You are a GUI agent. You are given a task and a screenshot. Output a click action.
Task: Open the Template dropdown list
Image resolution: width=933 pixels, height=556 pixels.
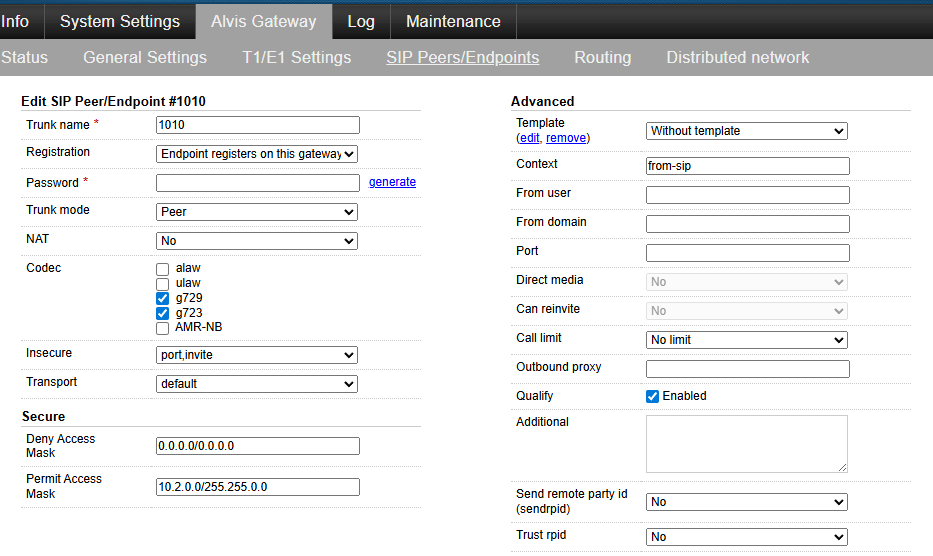746,131
